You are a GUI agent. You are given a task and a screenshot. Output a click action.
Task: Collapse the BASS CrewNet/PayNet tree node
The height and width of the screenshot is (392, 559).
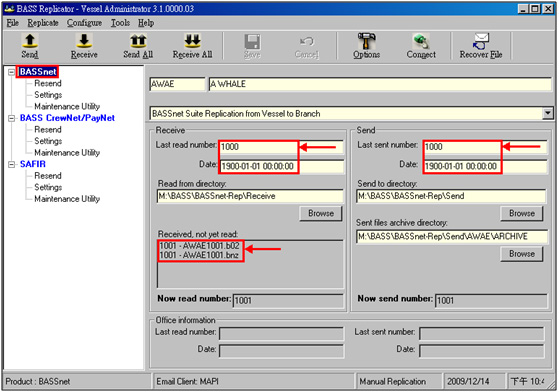[x=11, y=118]
